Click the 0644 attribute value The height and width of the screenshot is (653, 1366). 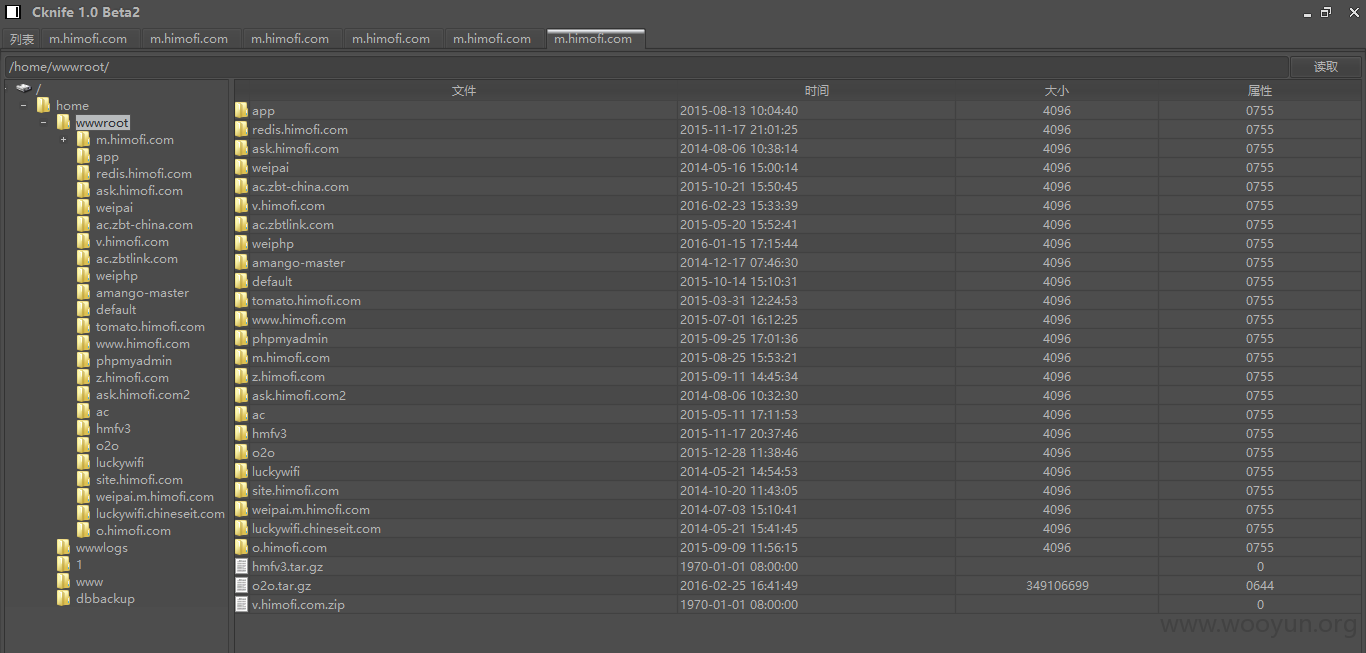click(1260, 585)
